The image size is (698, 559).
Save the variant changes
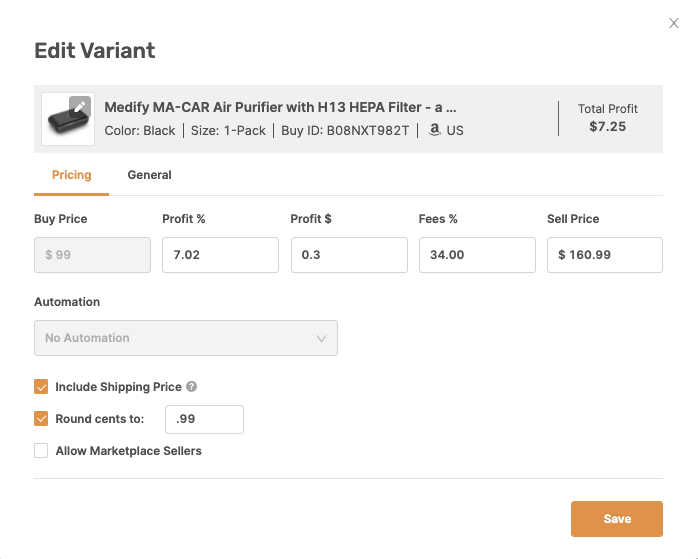617,519
